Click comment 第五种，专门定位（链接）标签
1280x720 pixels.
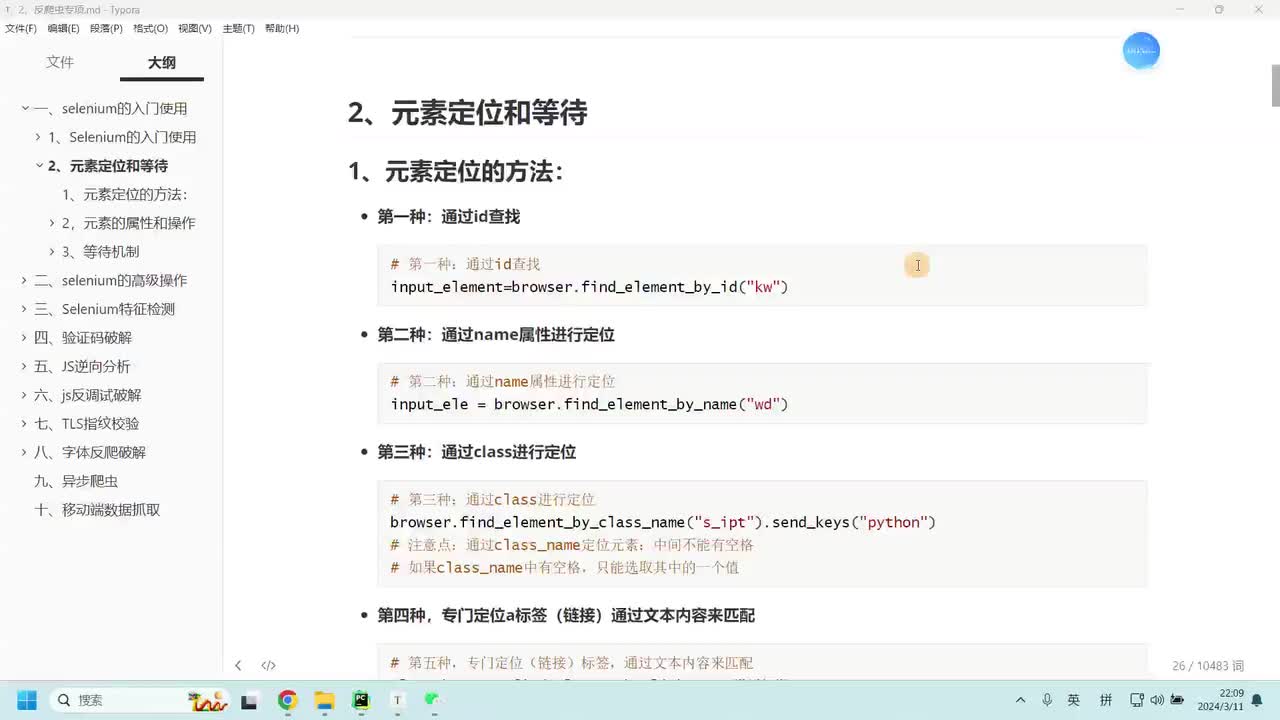[572, 663]
